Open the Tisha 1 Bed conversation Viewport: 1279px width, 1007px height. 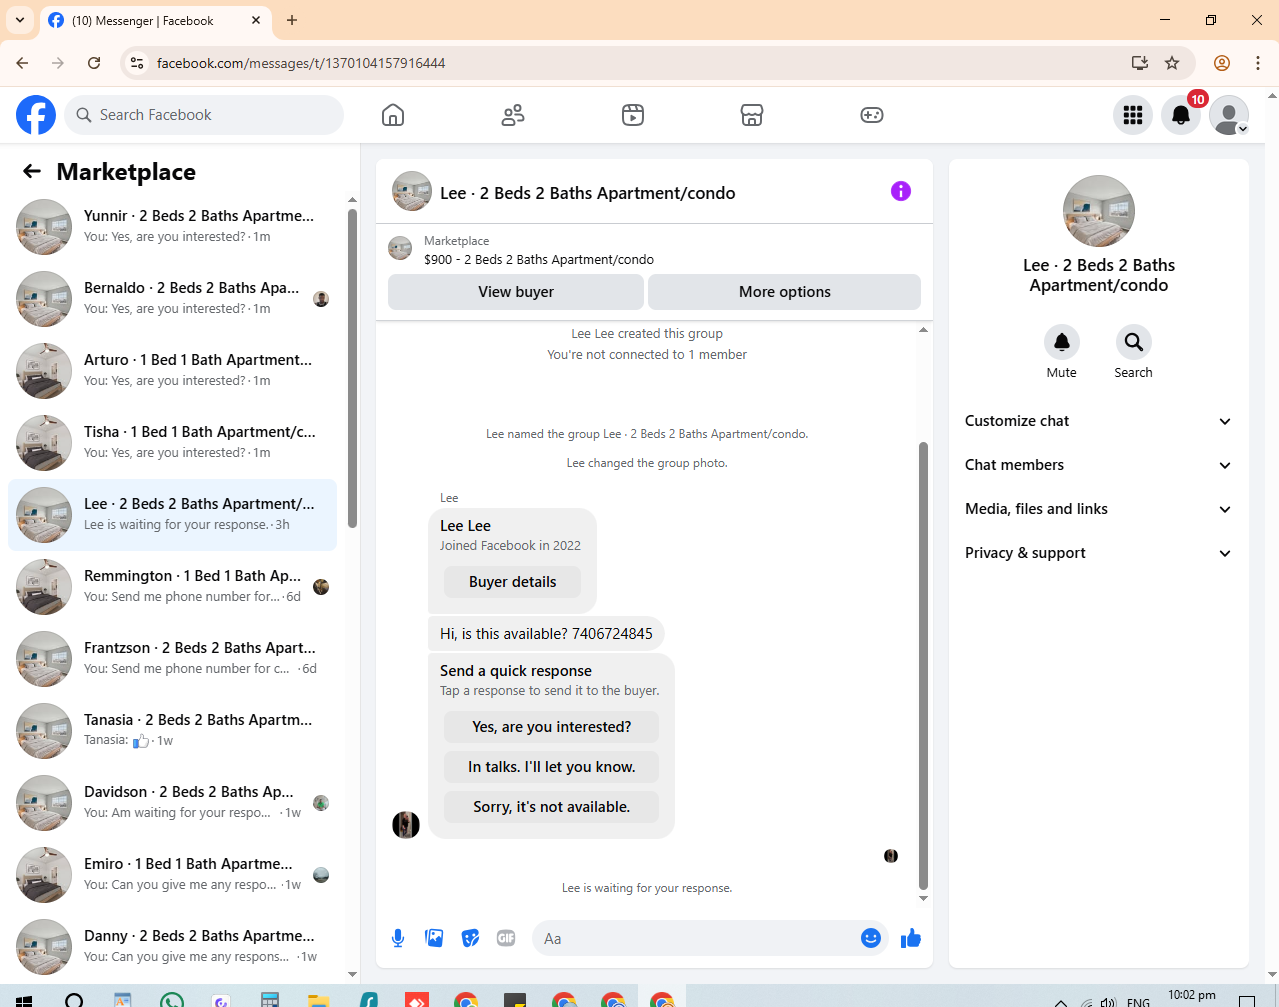click(172, 443)
